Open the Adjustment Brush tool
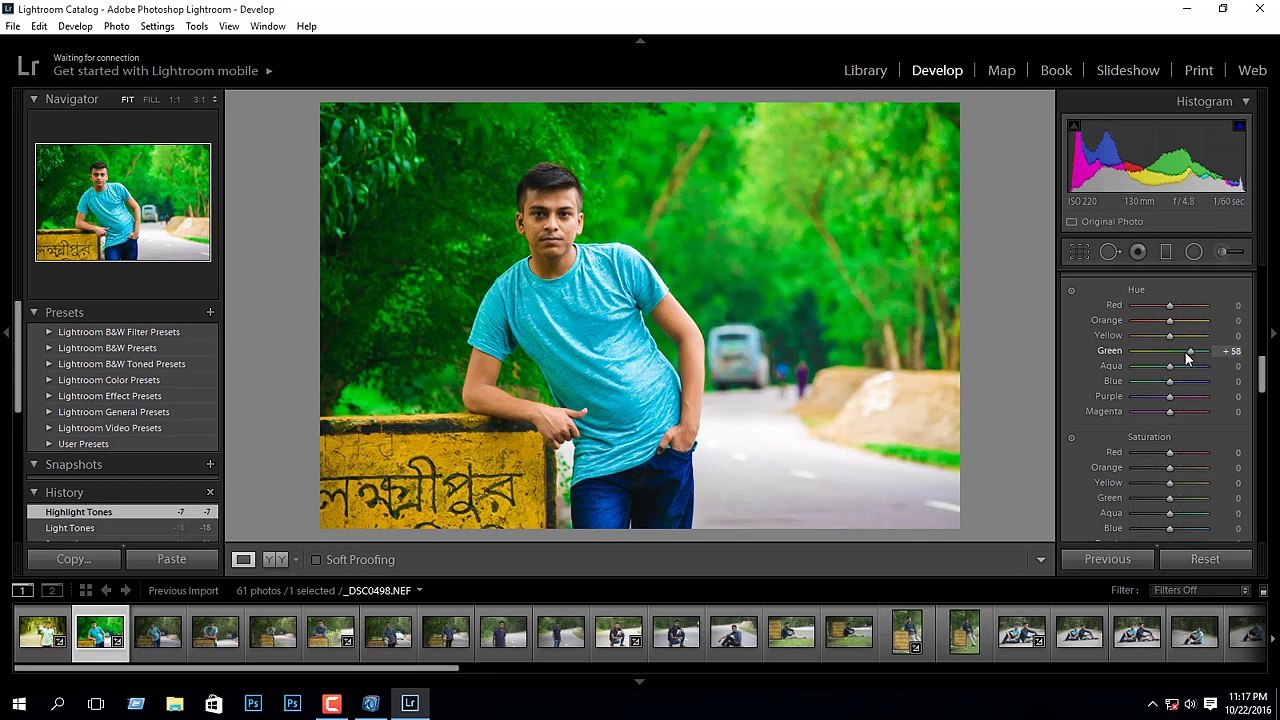 pos(1231,252)
